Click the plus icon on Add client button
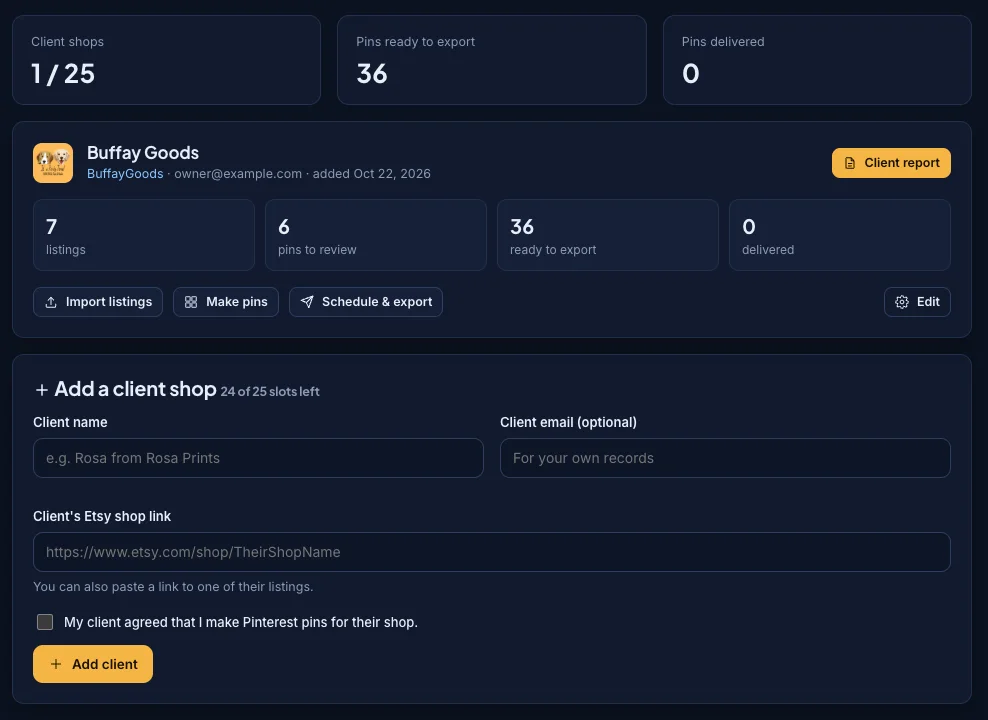Viewport: 988px width, 720px height. (x=55, y=664)
